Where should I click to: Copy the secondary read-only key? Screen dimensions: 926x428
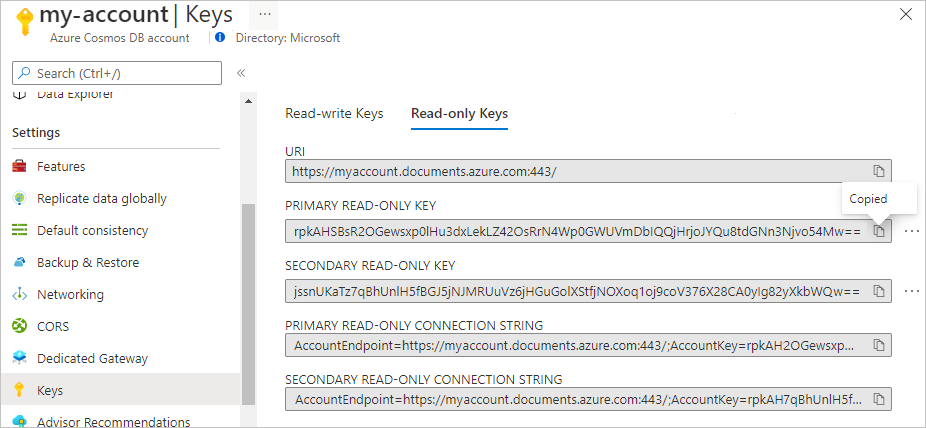pos(879,291)
